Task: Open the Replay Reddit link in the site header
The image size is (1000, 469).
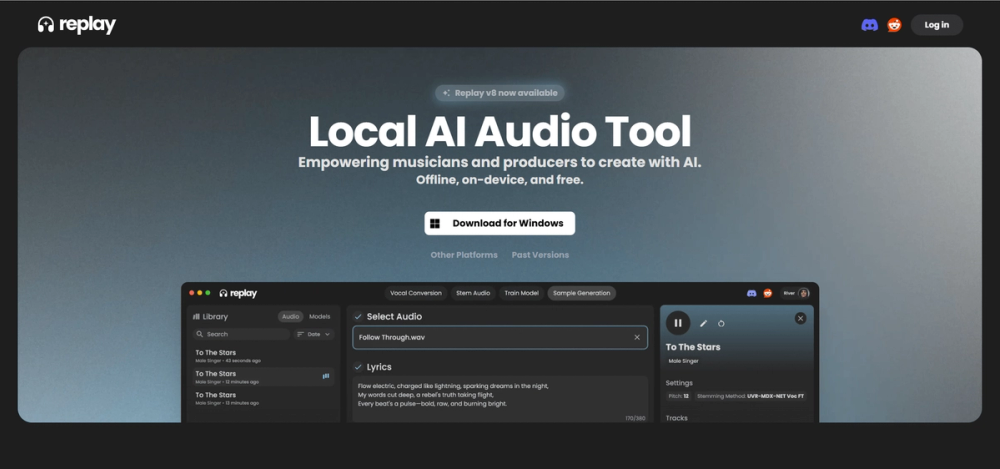Action: 894,25
